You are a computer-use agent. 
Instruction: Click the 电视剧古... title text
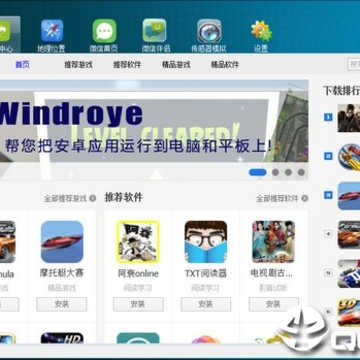click(272, 274)
